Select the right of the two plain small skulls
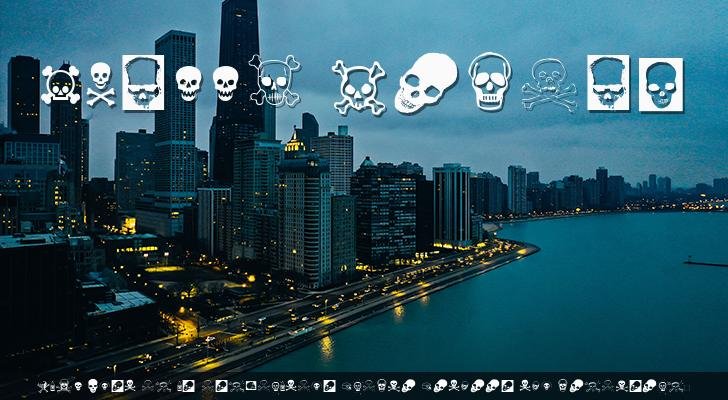 pyautogui.click(x=226, y=83)
